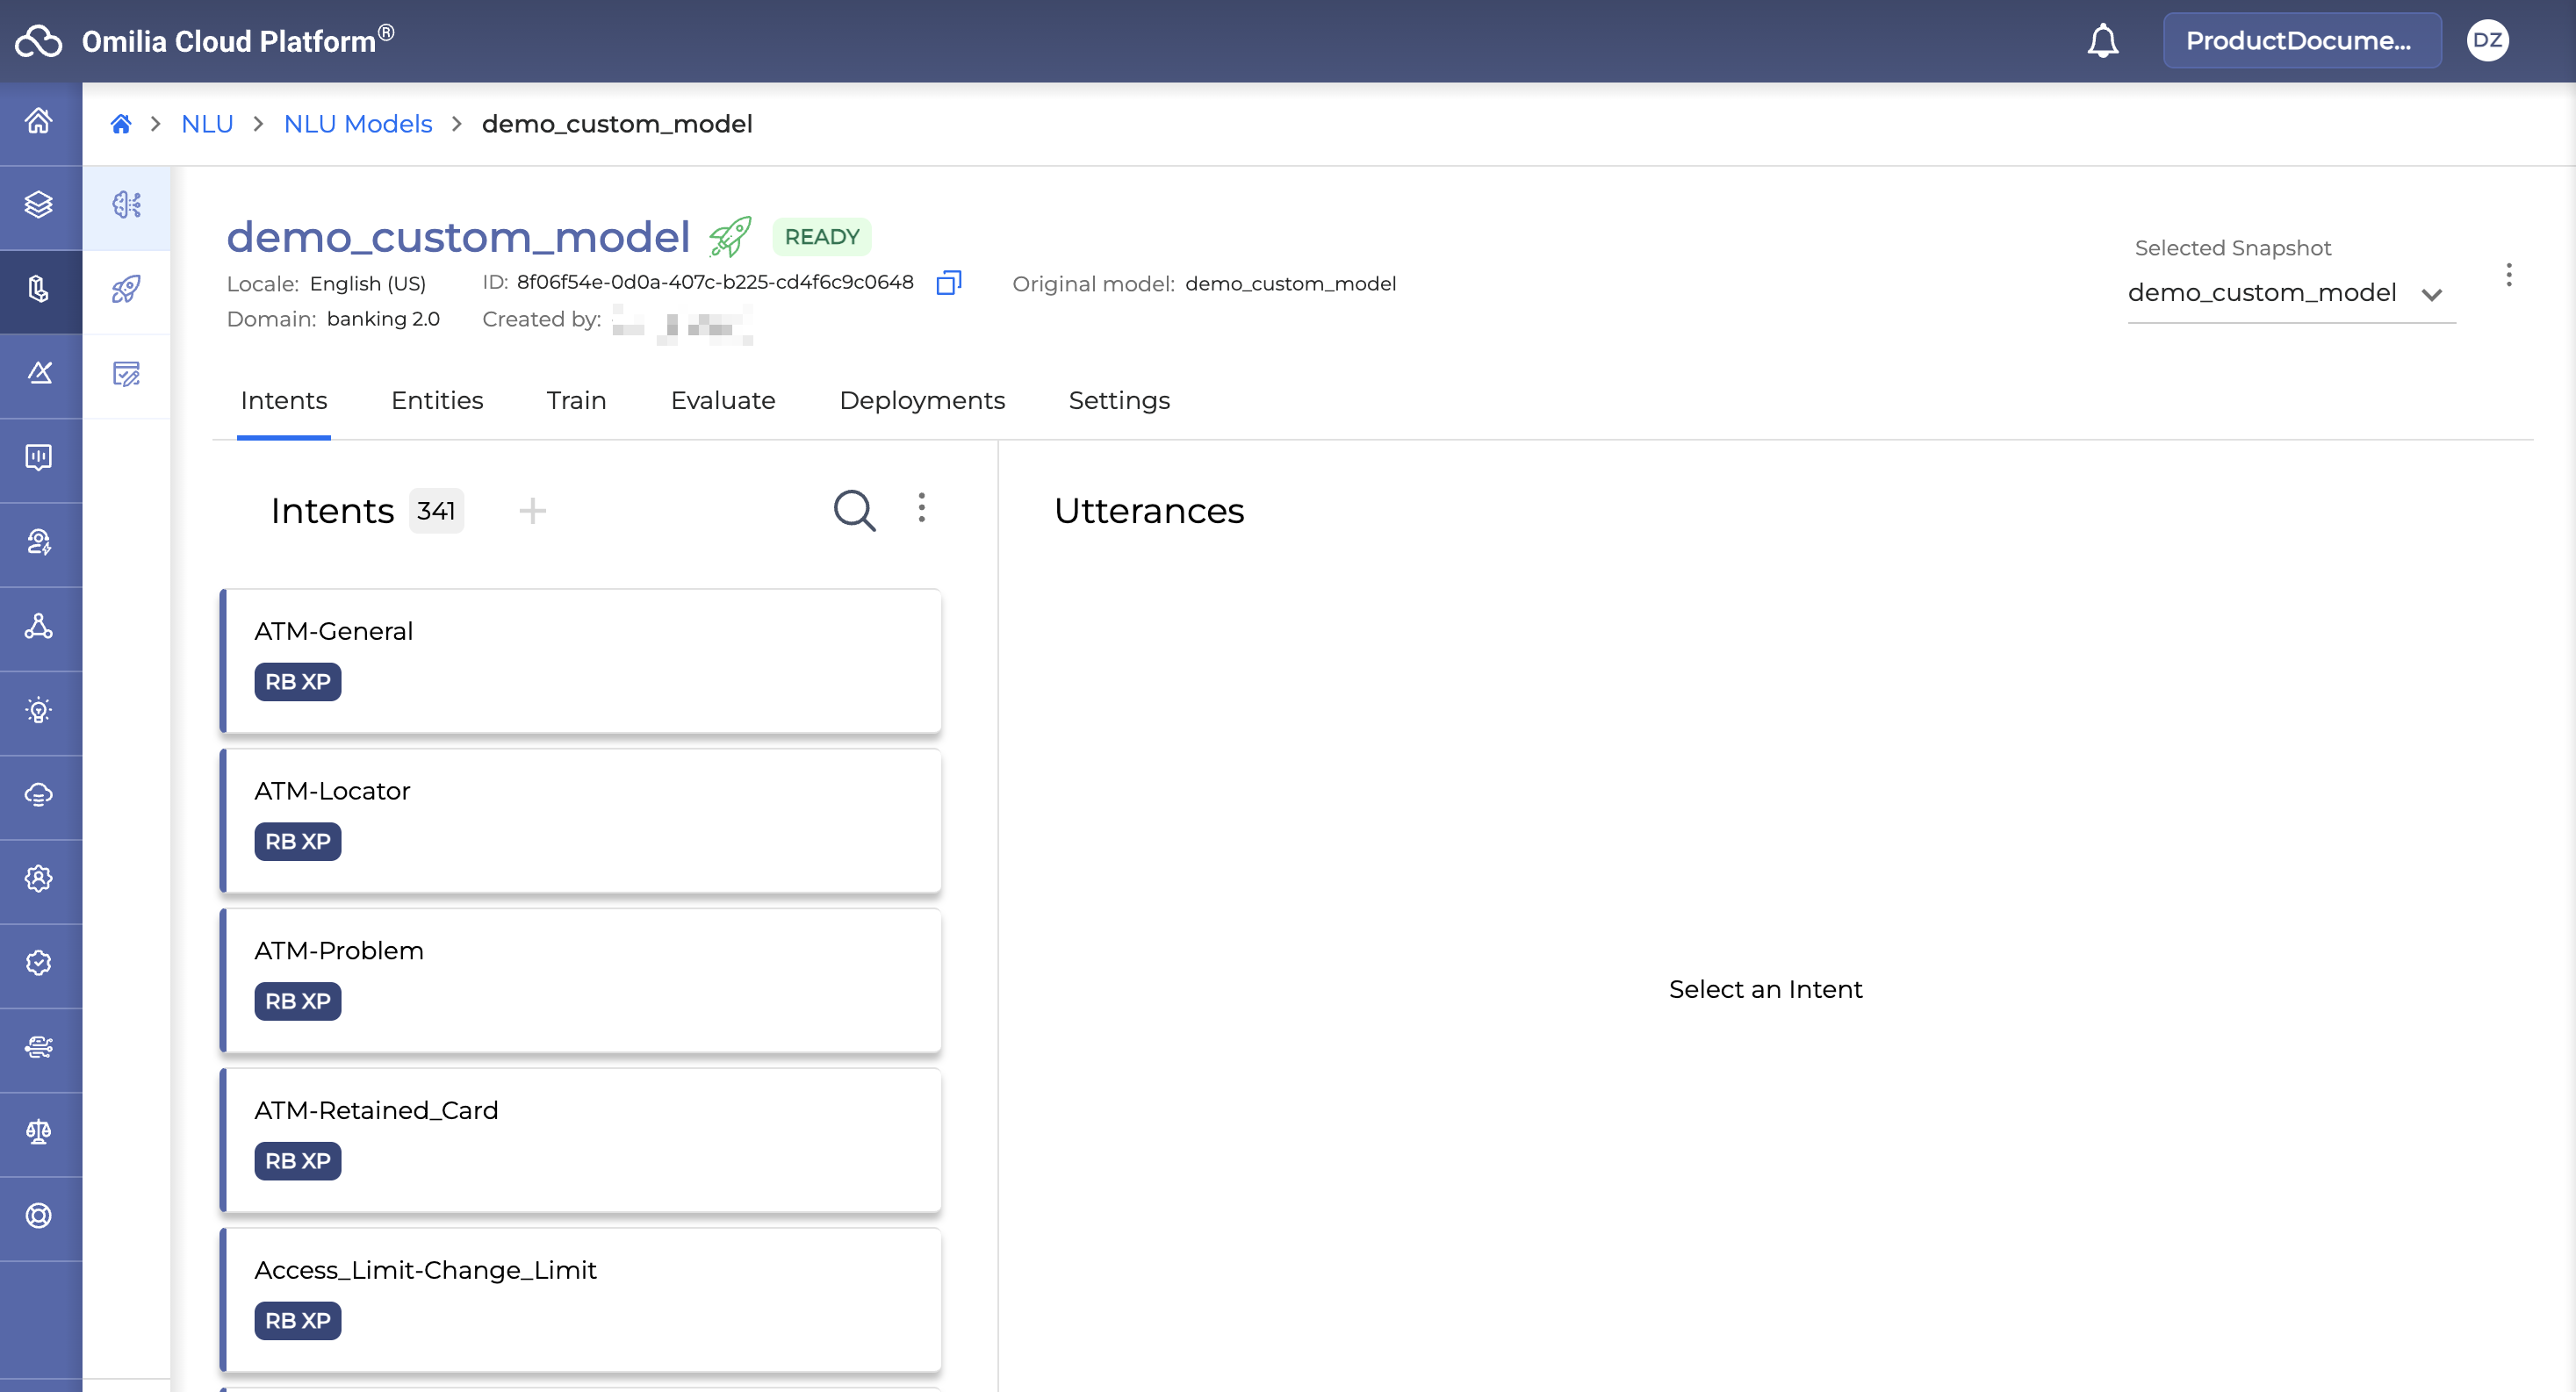The image size is (2576, 1392).
Task: Open the intents kebab options menu
Action: [x=921, y=508]
